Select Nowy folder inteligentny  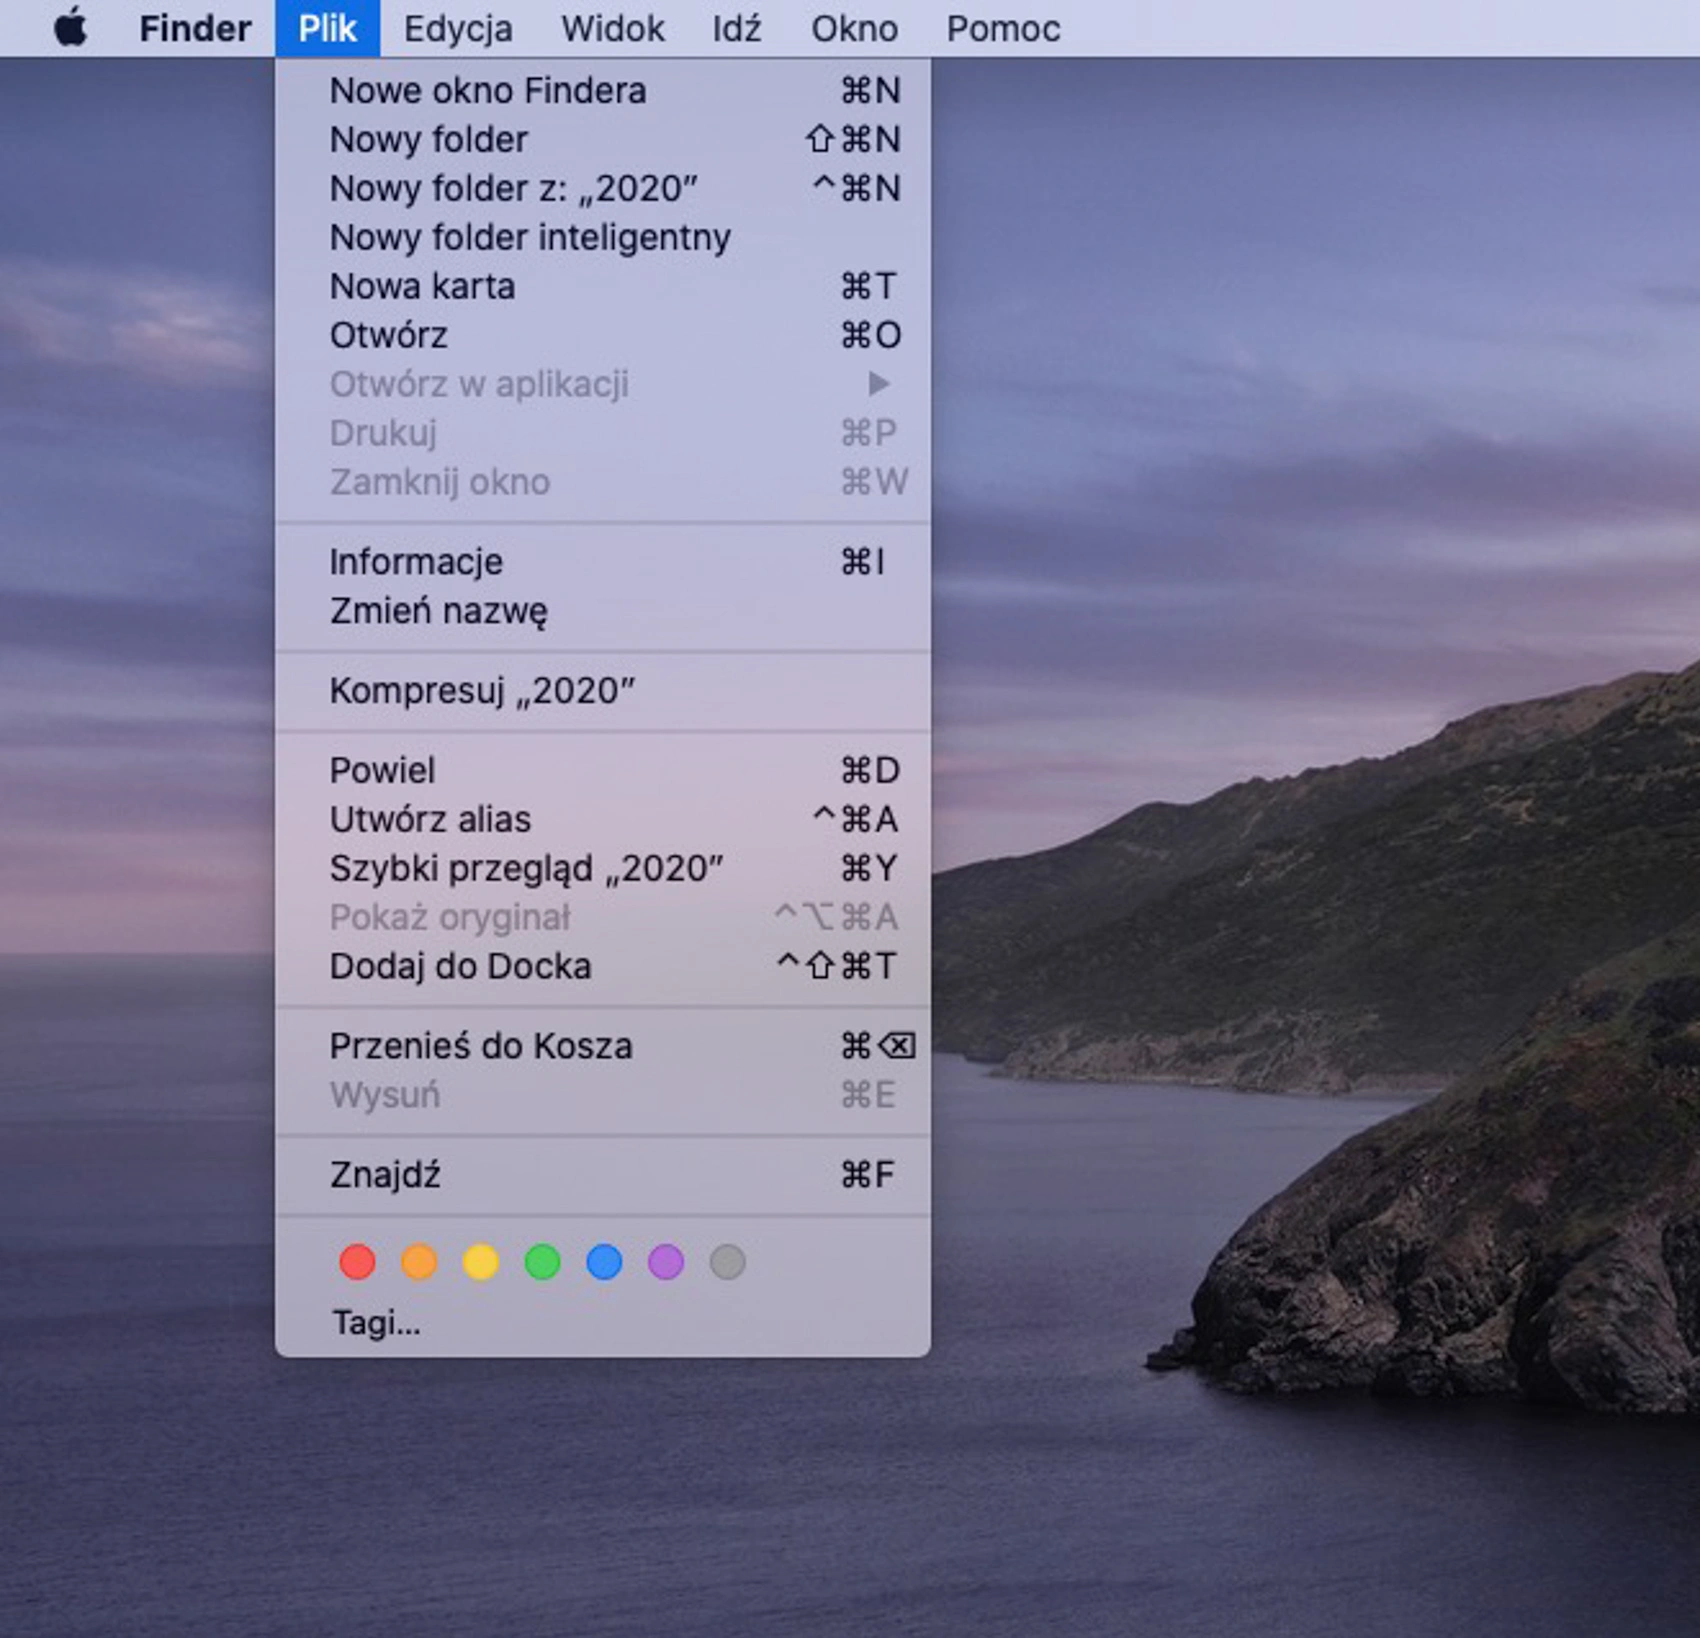[x=603, y=238]
